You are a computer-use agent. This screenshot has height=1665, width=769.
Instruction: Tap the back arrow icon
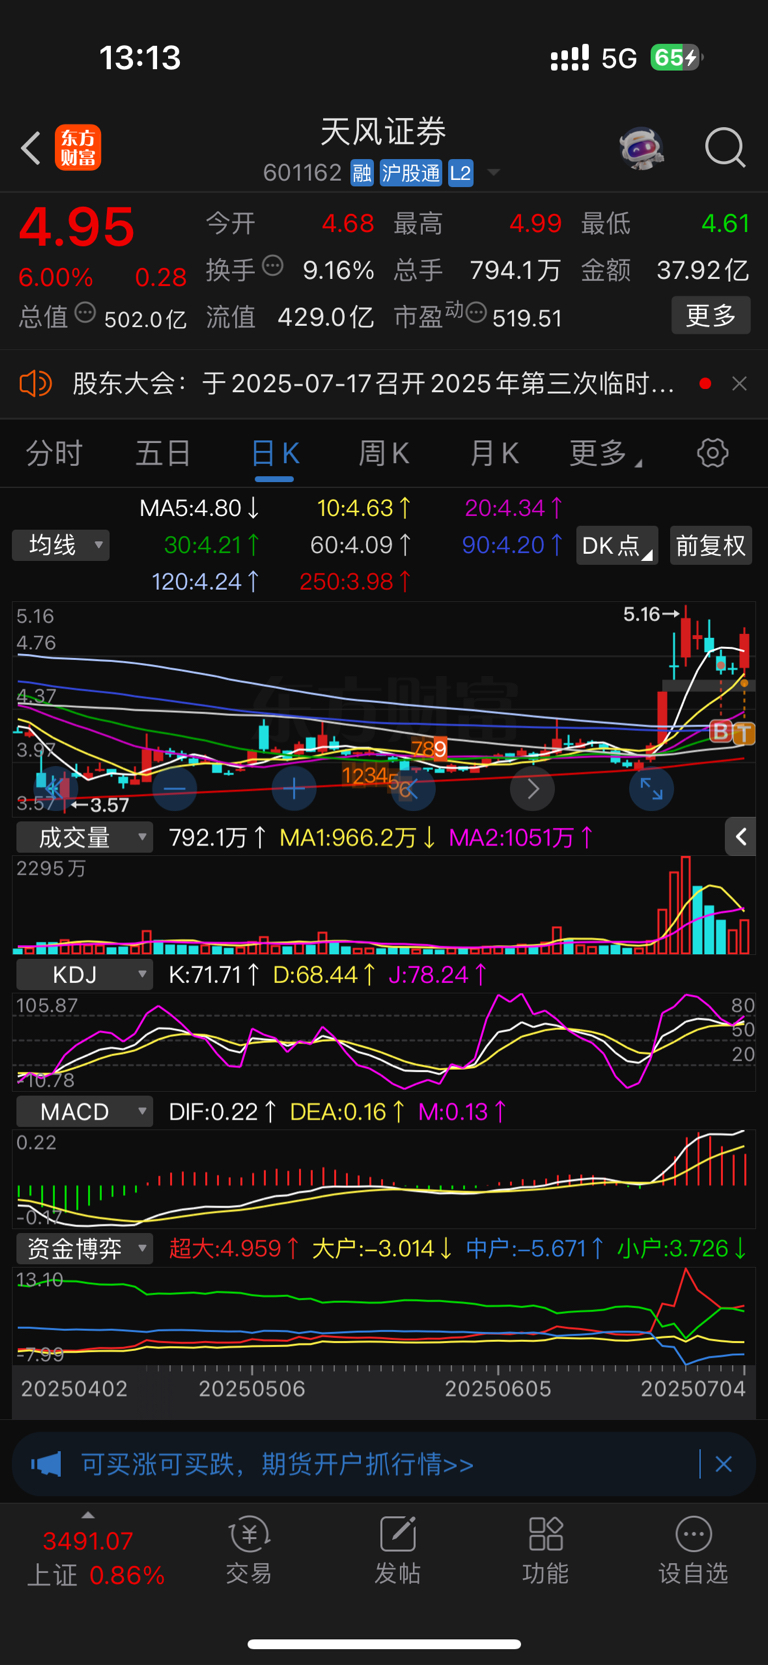pyautogui.click(x=31, y=148)
